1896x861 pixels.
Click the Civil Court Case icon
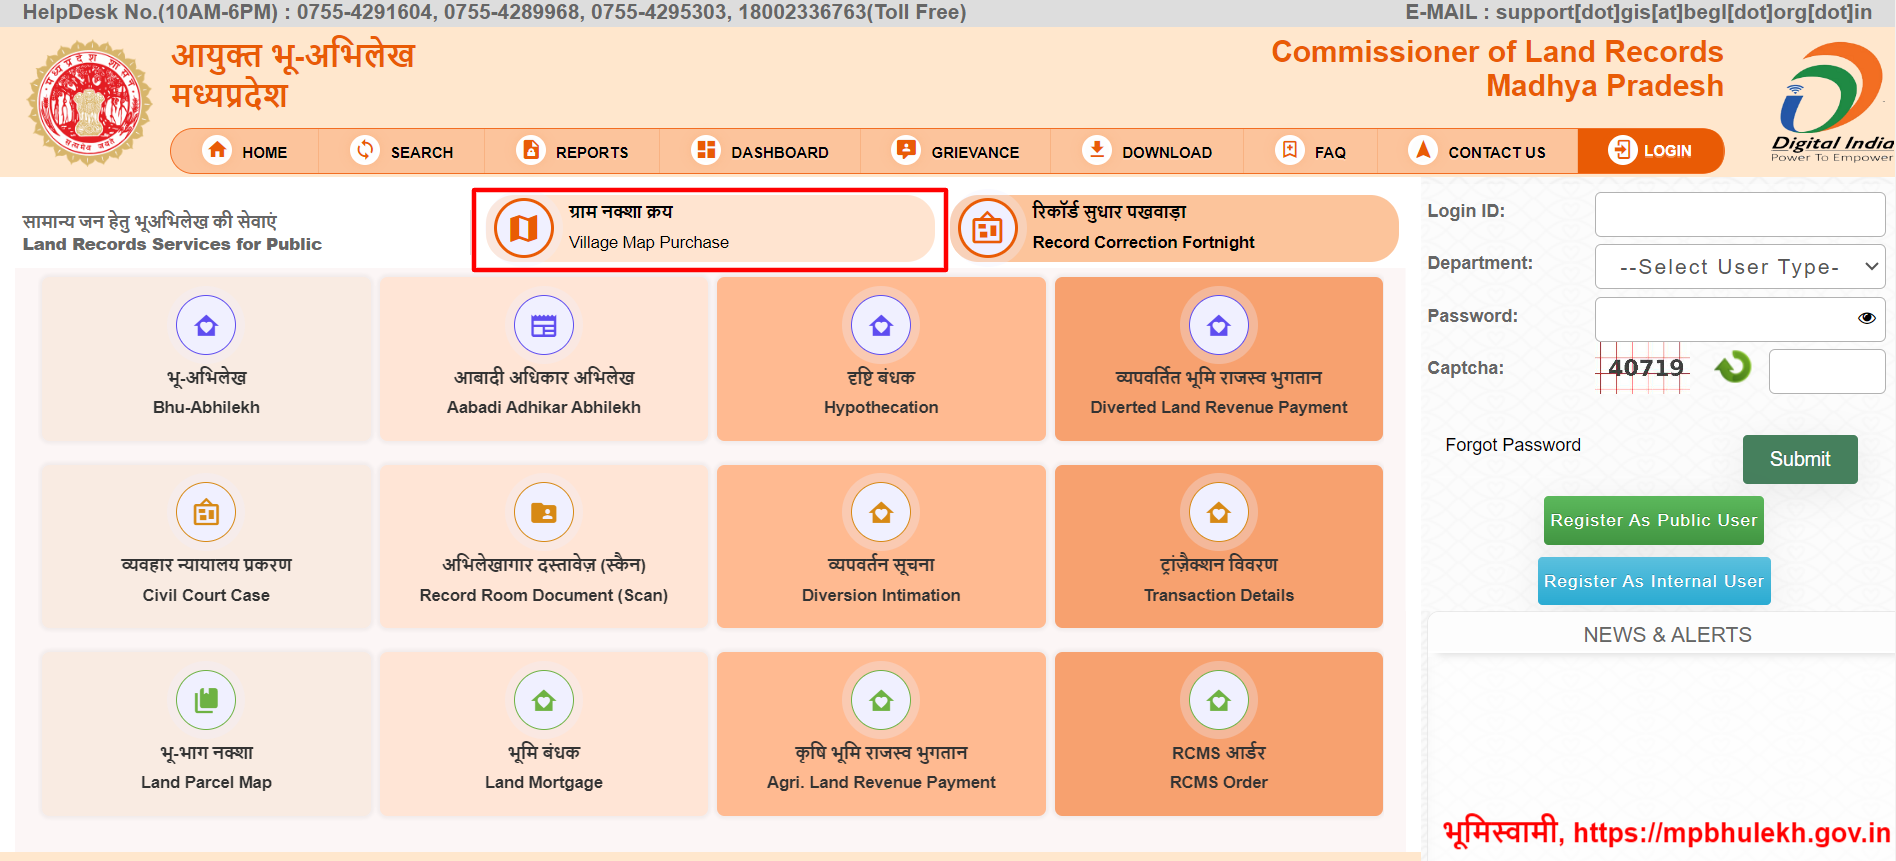[206, 513]
